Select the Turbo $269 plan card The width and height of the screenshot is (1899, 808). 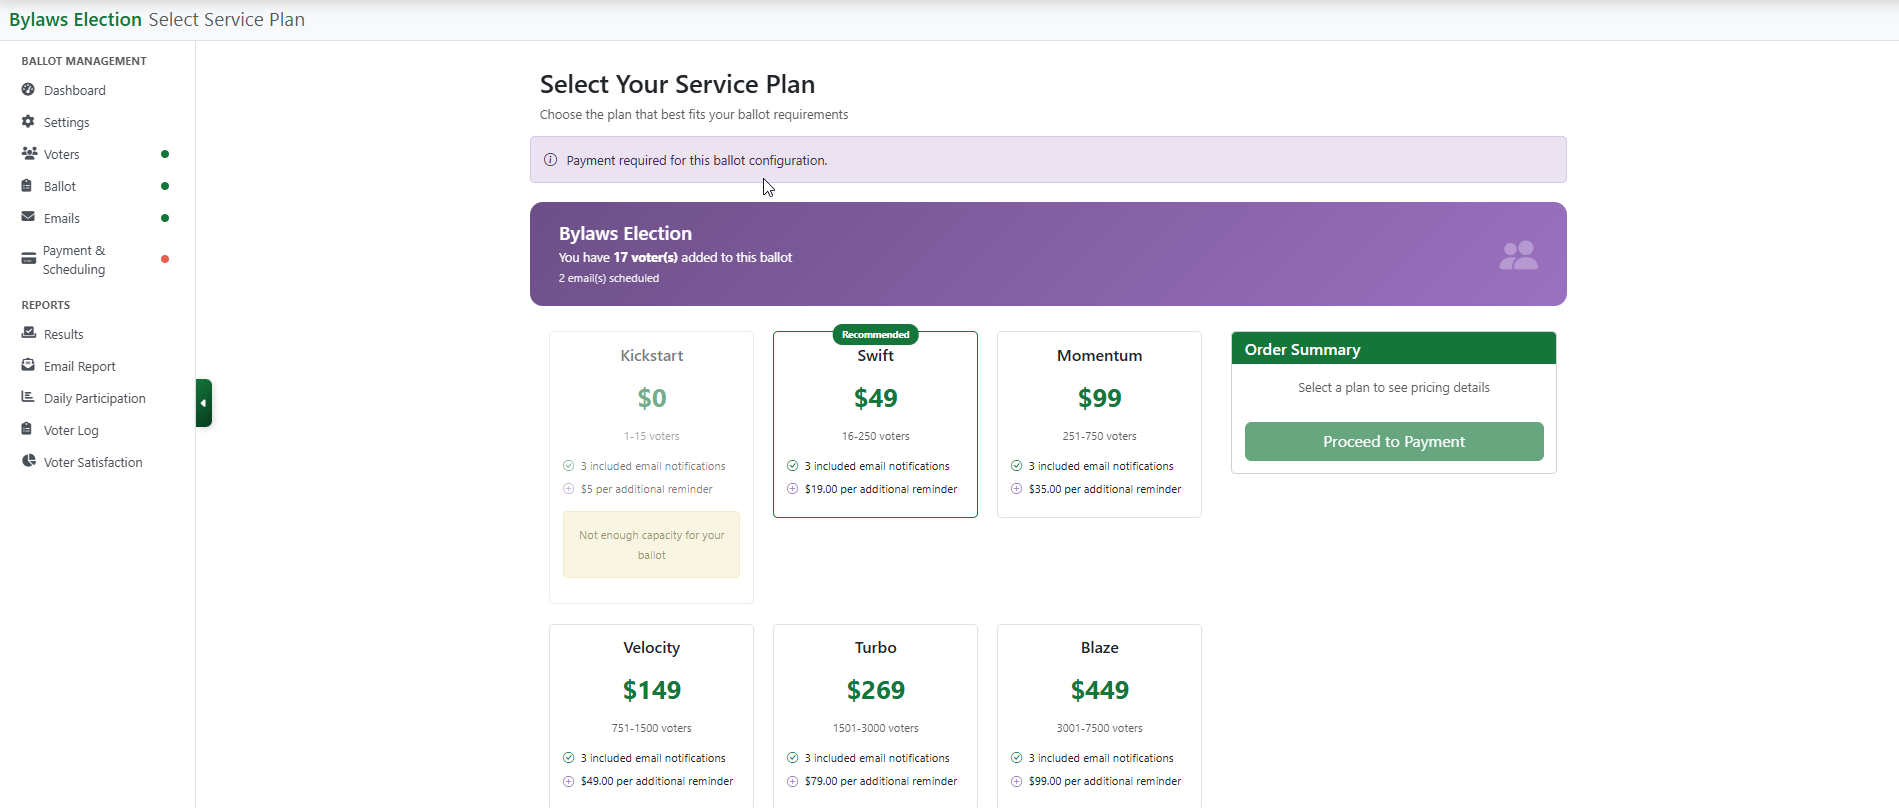pos(875,716)
